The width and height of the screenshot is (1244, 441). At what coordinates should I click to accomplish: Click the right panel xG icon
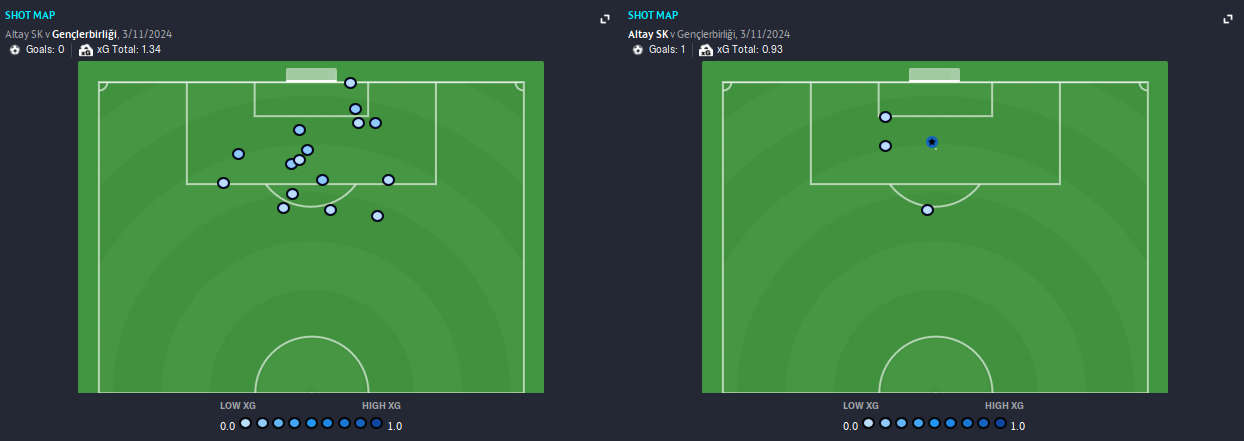pos(706,49)
